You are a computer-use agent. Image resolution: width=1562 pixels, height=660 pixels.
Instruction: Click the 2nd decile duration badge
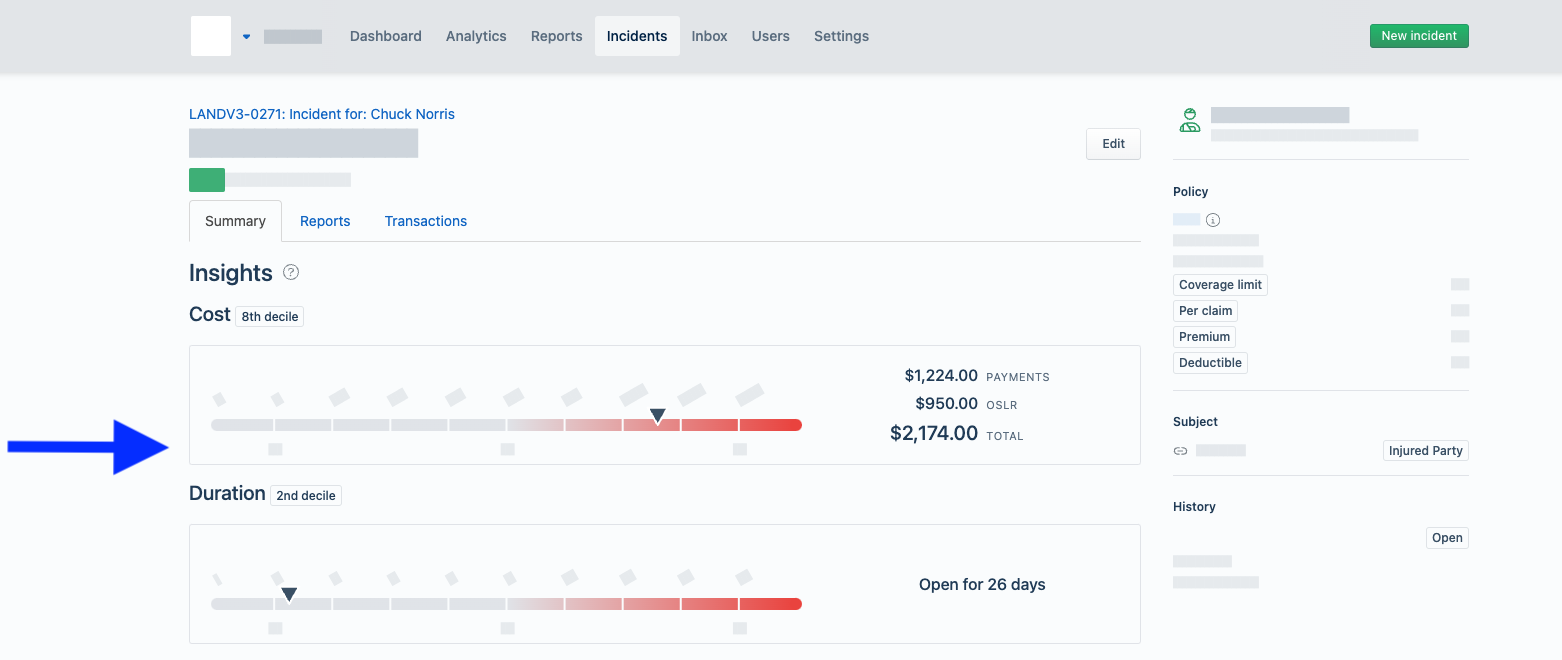[x=306, y=495]
